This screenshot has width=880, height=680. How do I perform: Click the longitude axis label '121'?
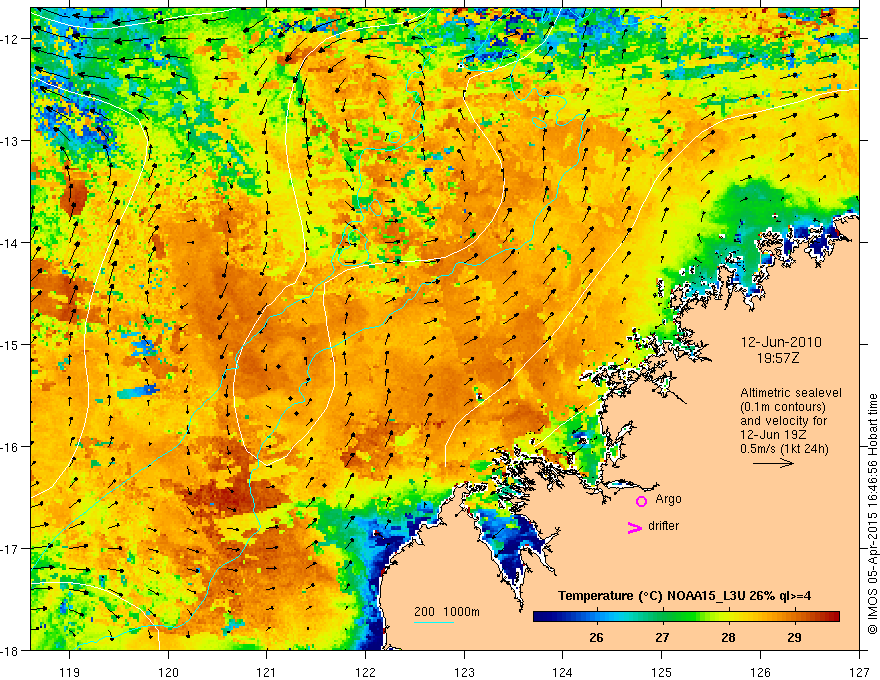point(267,672)
